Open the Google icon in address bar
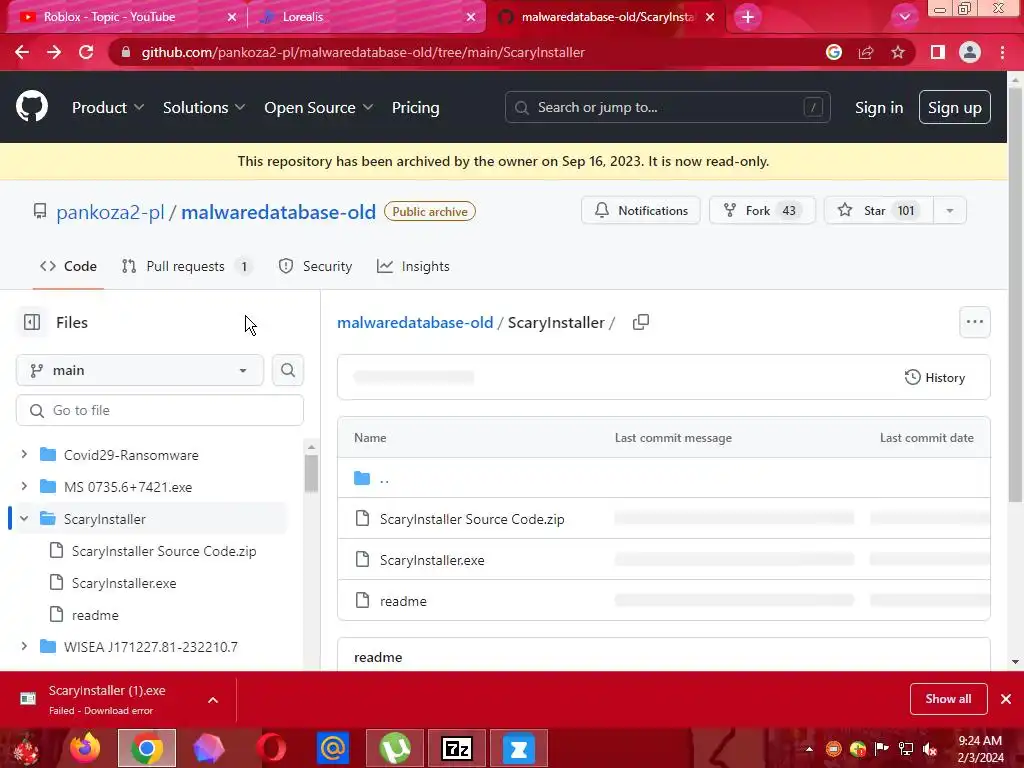The width and height of the screenshot is (1024, 768). click(x=834, y=52)
